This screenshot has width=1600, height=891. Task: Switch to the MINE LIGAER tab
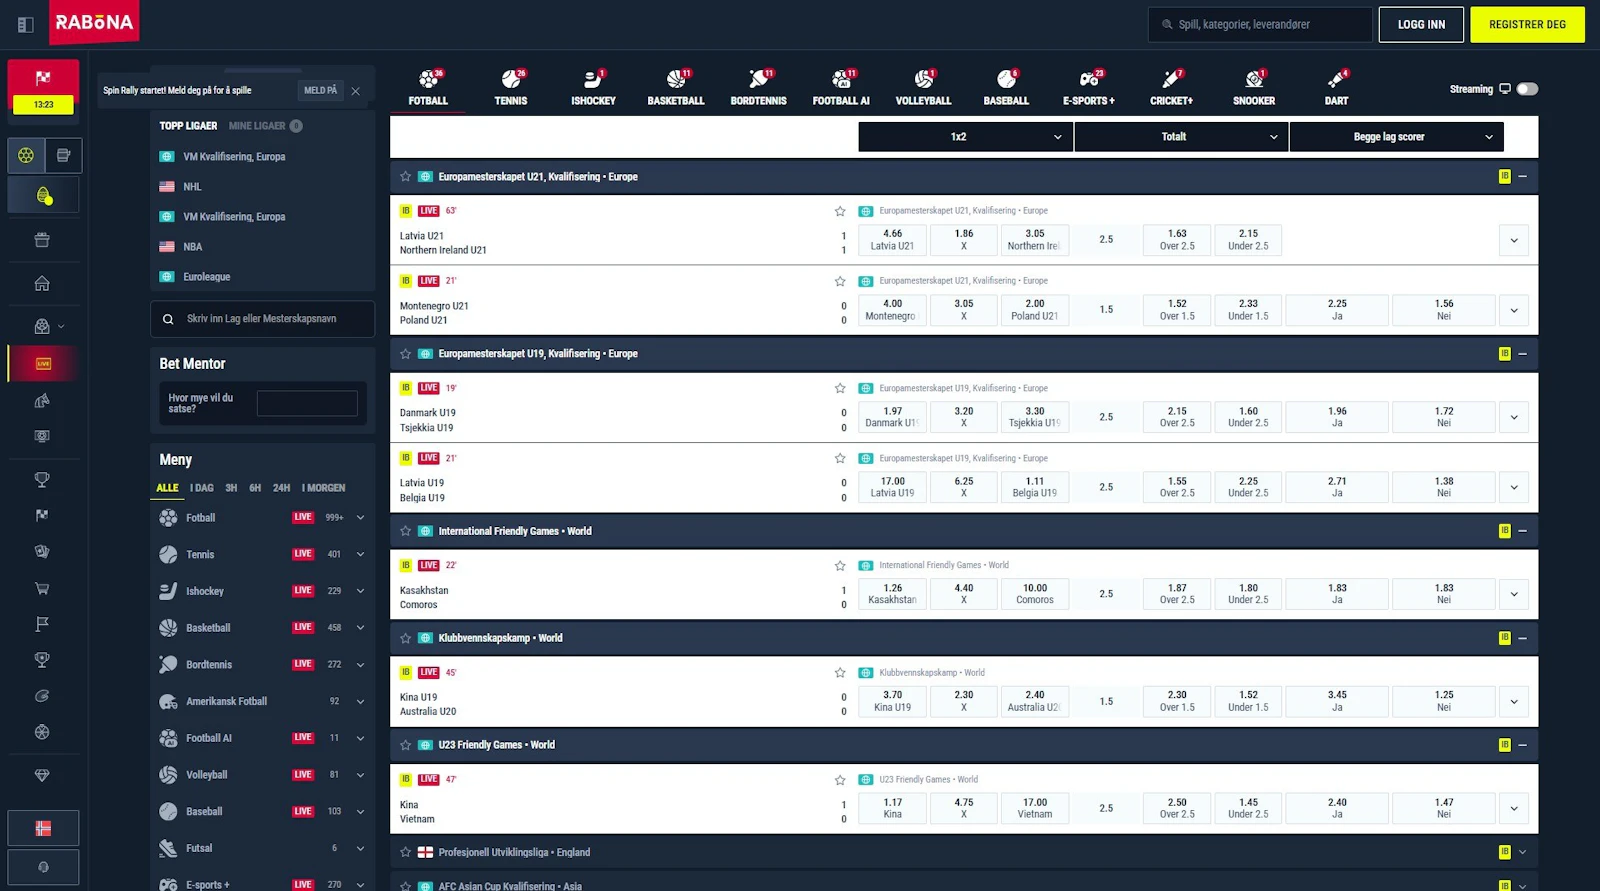(257, 126)
